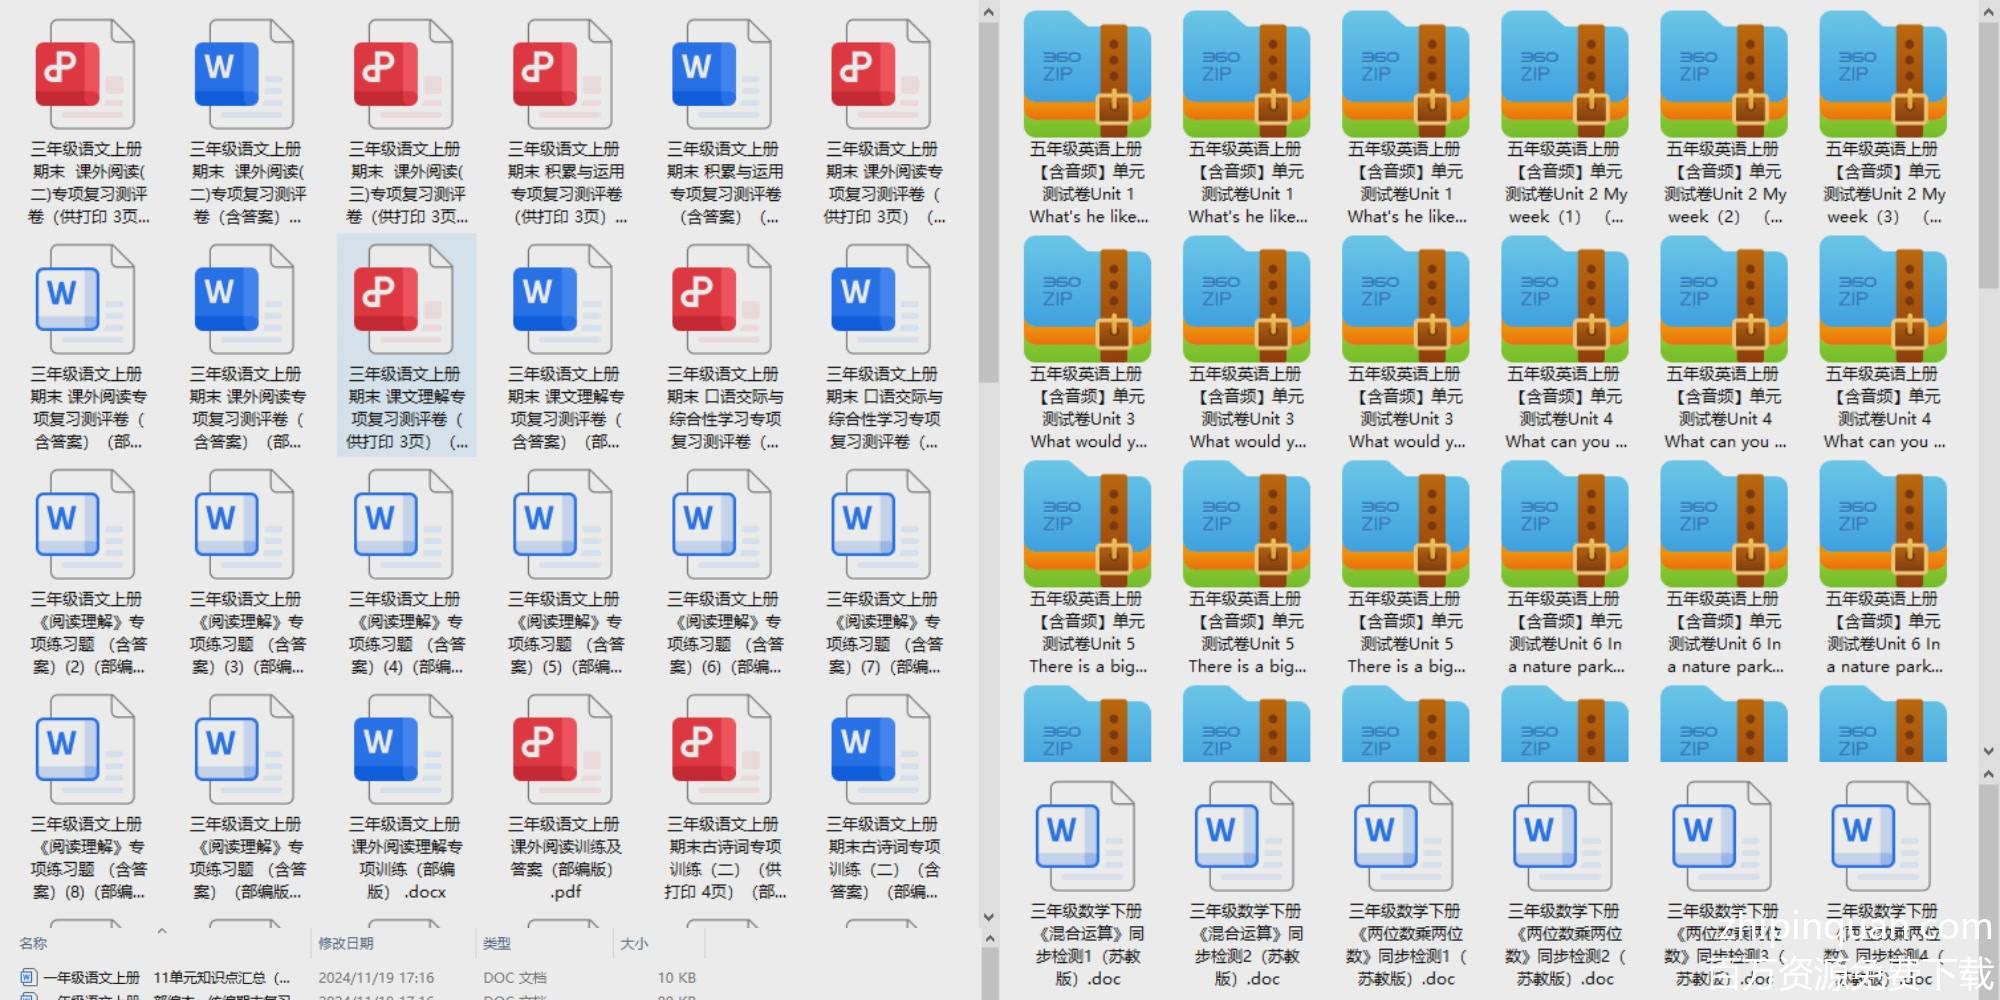Image resolution: width=2000 pixels, height=1000 pixels.
Task: Click the scrollbar thumb of 三年级语文 pane
Action: tap(989, 202)
